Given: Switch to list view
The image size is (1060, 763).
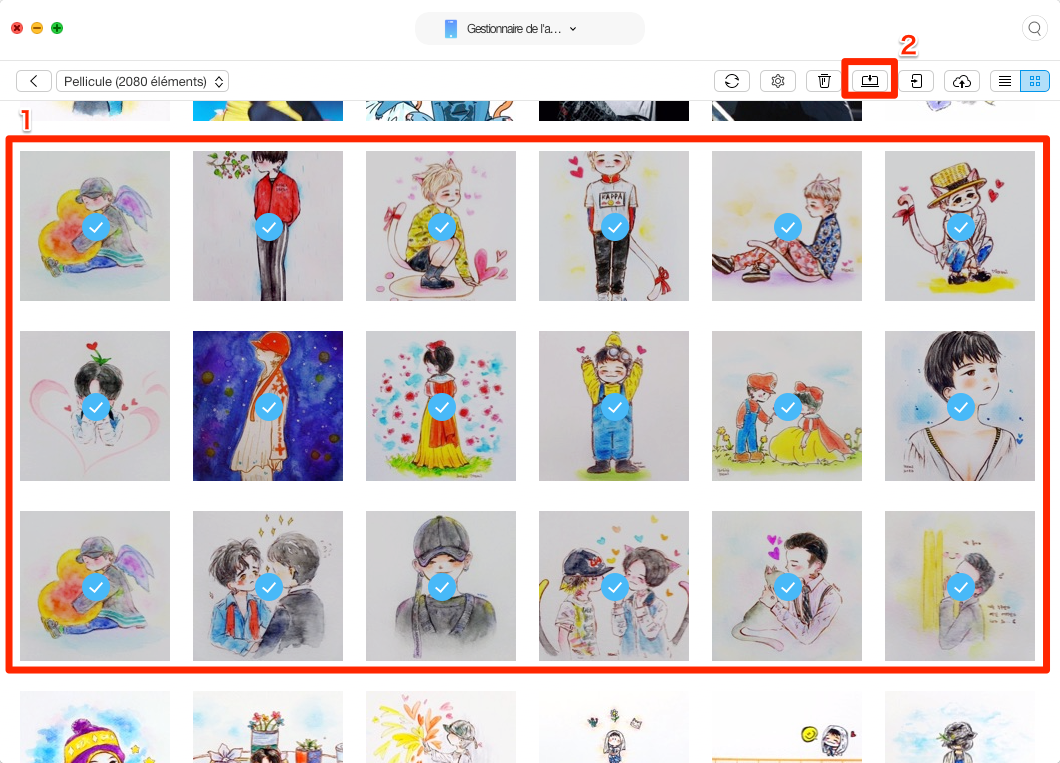Looking at the screenshot, I should (x=1005, y=81).
